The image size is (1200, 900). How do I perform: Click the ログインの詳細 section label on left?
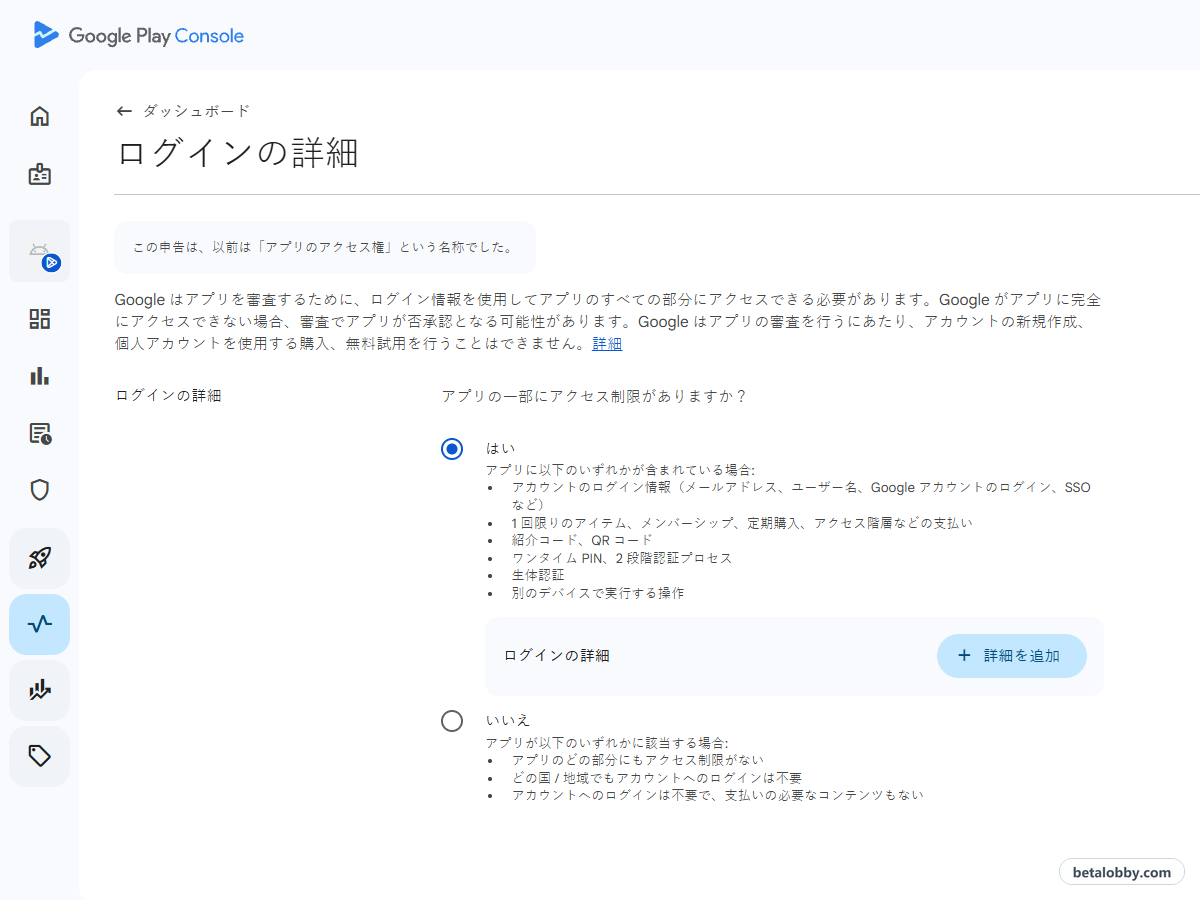coord(168,396)
